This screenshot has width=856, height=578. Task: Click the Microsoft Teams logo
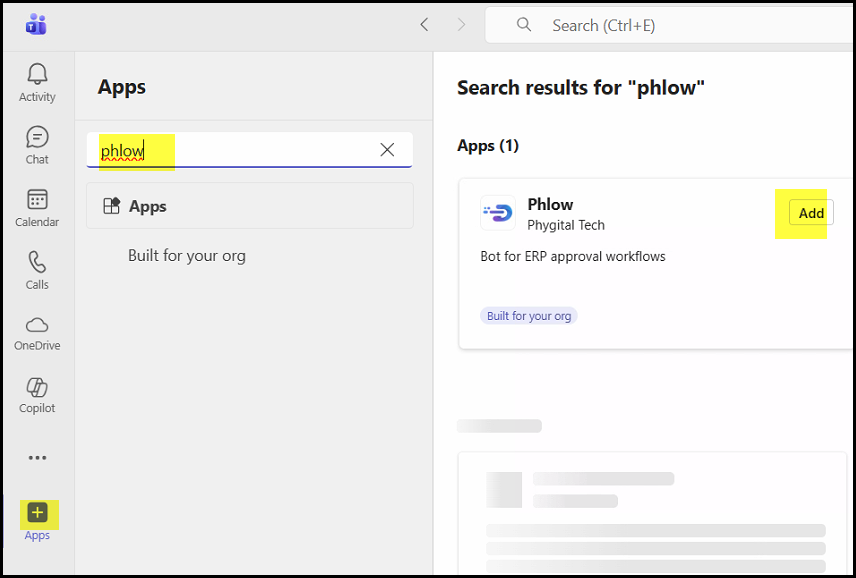coord(36,25)
